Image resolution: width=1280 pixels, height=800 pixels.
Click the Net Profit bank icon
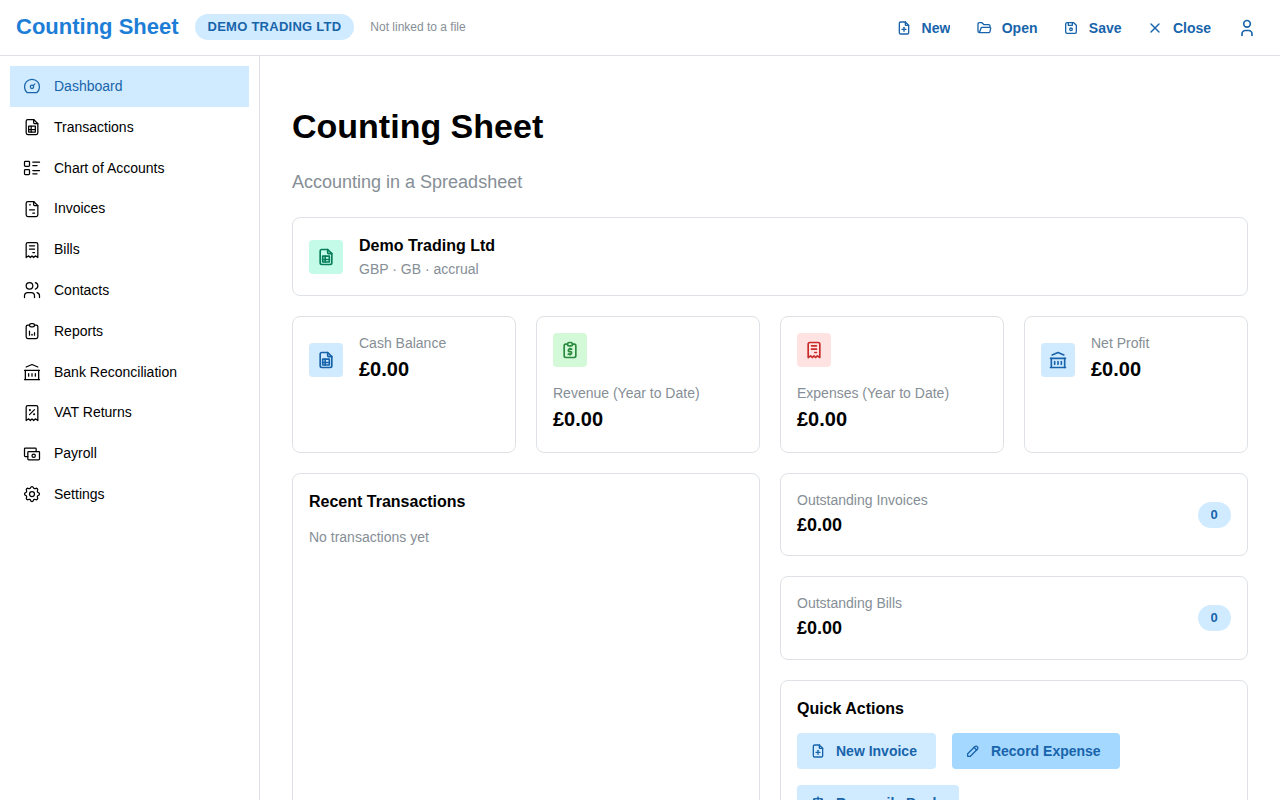pos(1058,360)
